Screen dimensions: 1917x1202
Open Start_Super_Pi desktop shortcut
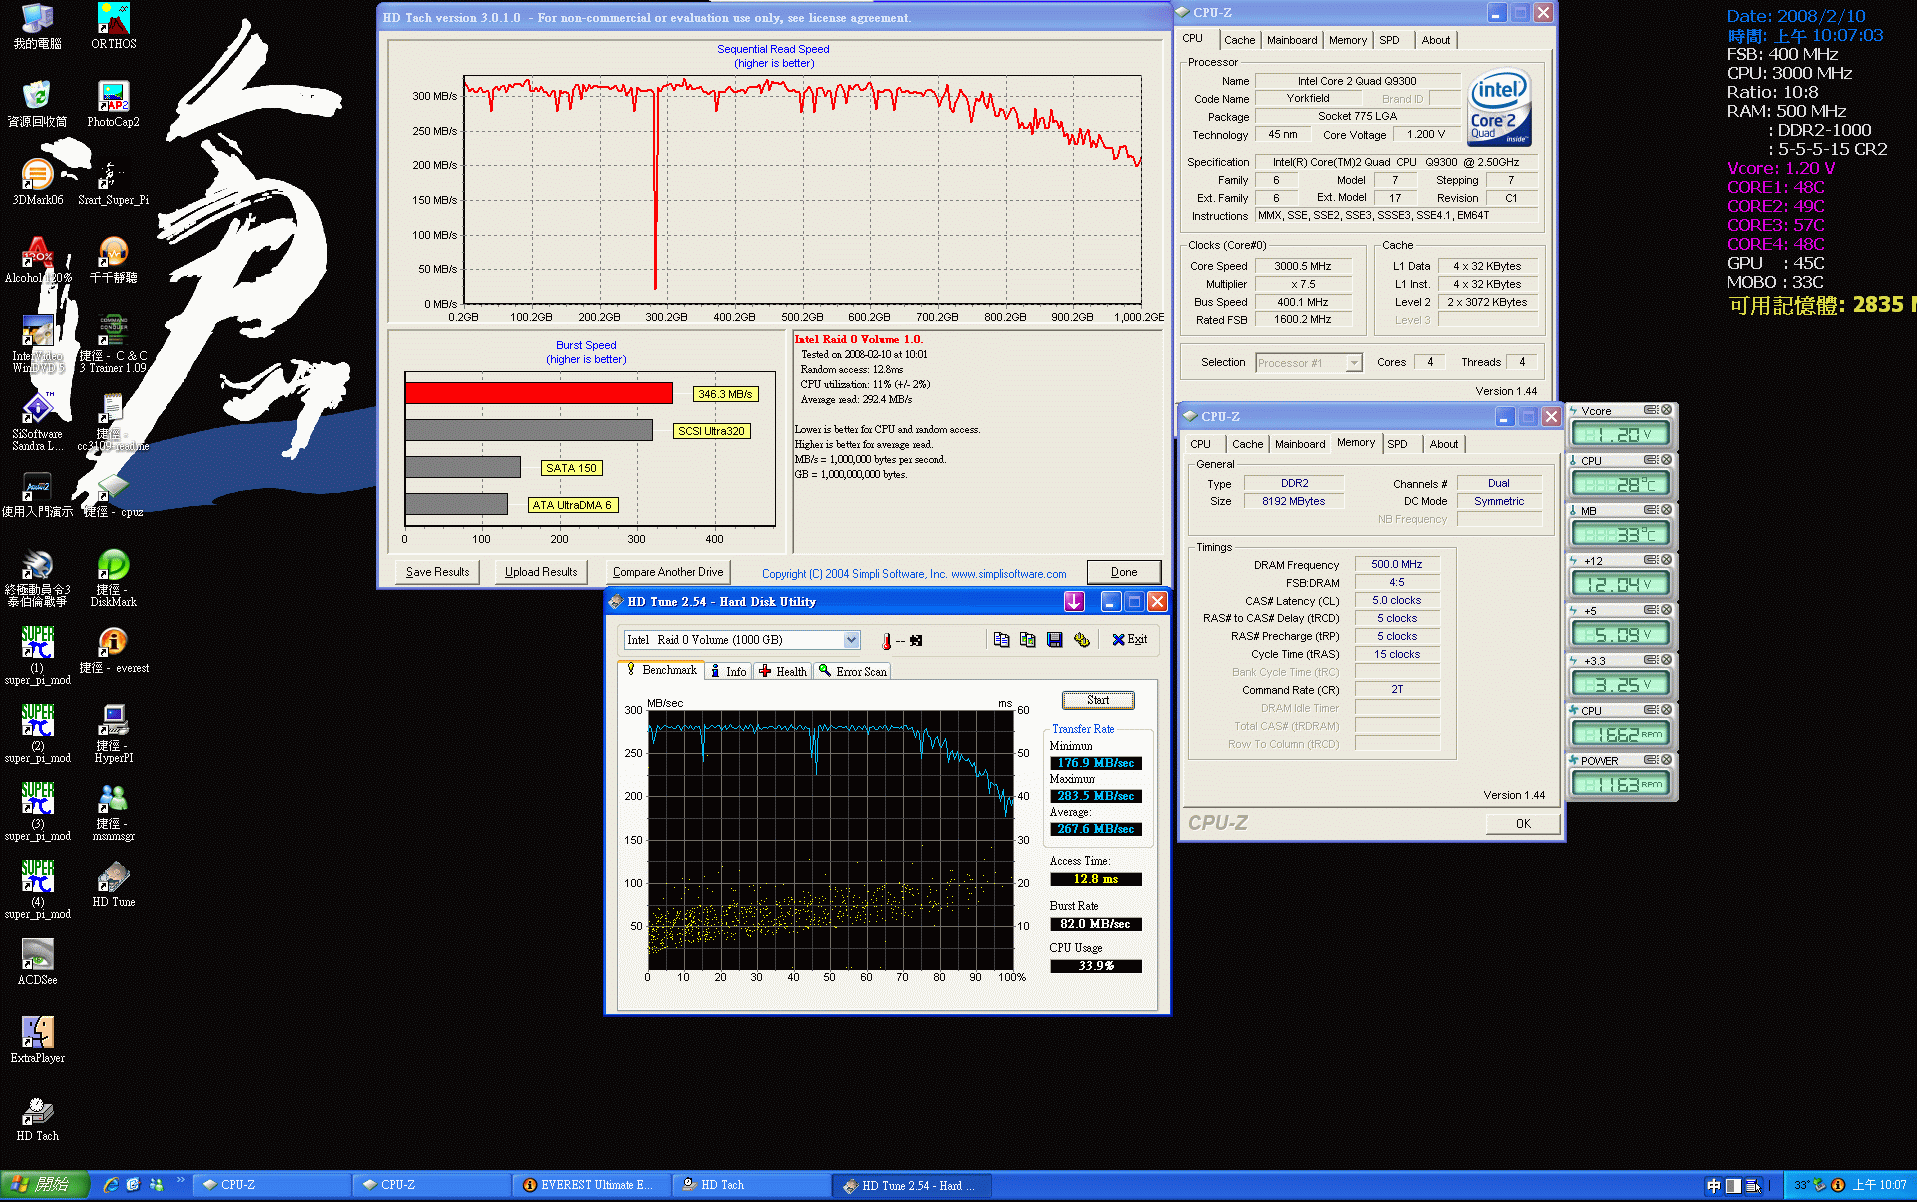[x=113, y=183]
